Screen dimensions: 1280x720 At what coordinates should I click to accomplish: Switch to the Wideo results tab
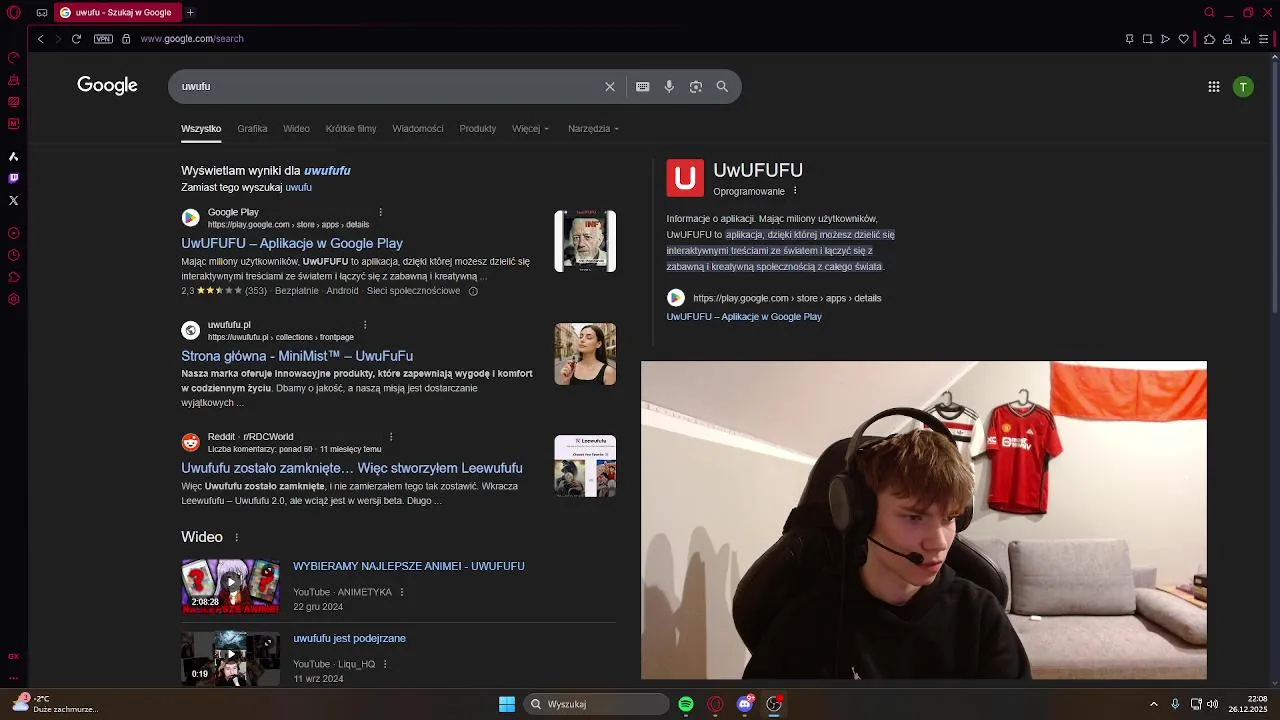point(296,129)
